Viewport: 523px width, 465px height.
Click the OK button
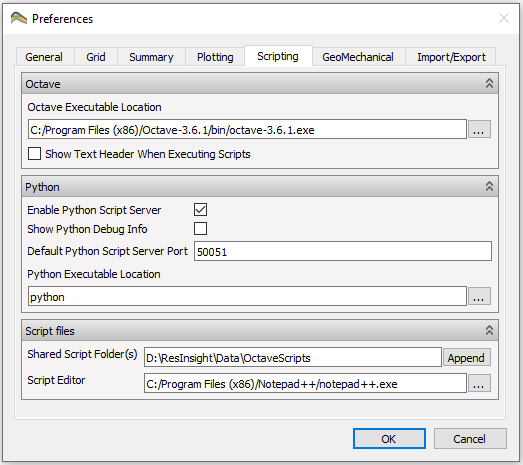389,439
